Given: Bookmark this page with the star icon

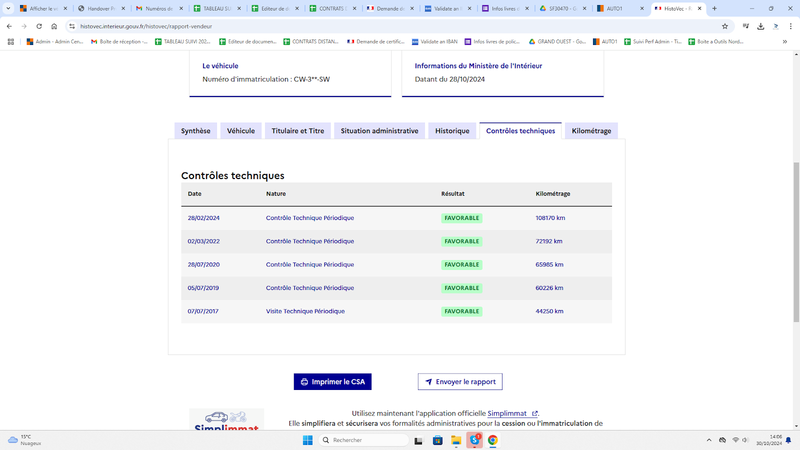Looking at the screenshot, I should [724, 27].
